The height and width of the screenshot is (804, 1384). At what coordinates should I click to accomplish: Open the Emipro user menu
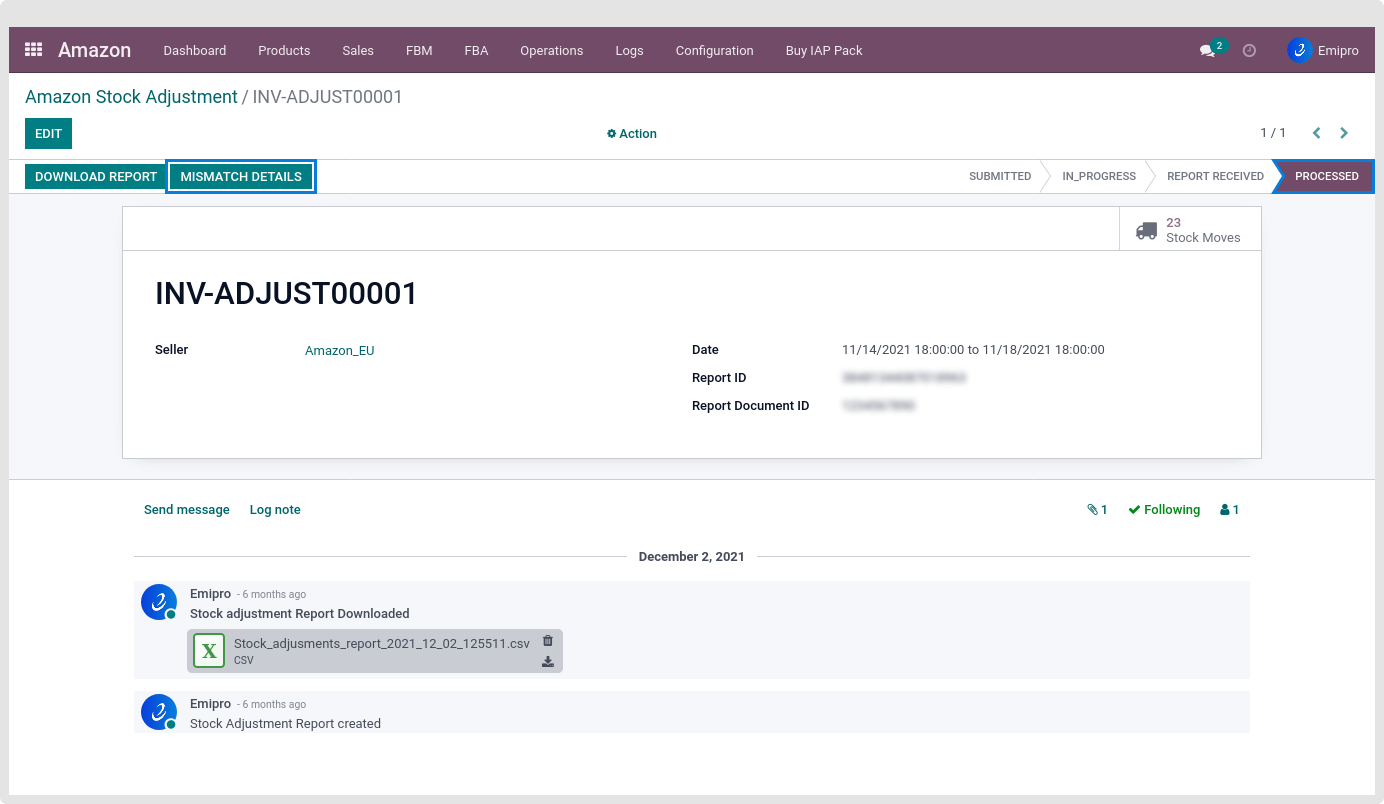(1323, 50)
